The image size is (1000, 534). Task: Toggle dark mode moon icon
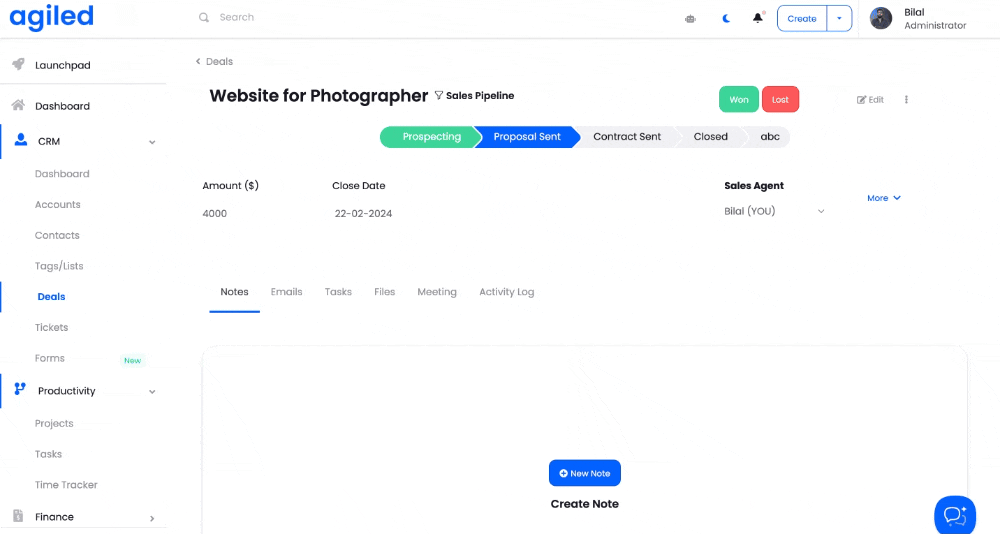(727, 18)
